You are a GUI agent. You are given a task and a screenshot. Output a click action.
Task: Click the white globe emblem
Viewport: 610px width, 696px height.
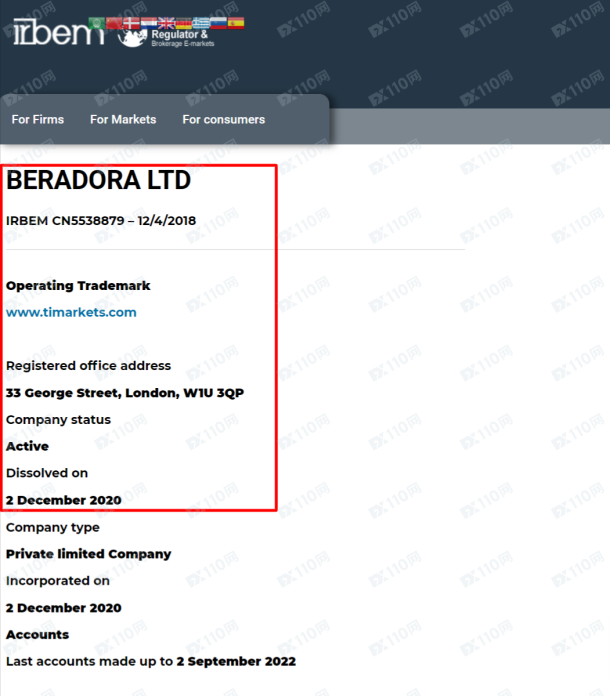(x=133, y=38)
